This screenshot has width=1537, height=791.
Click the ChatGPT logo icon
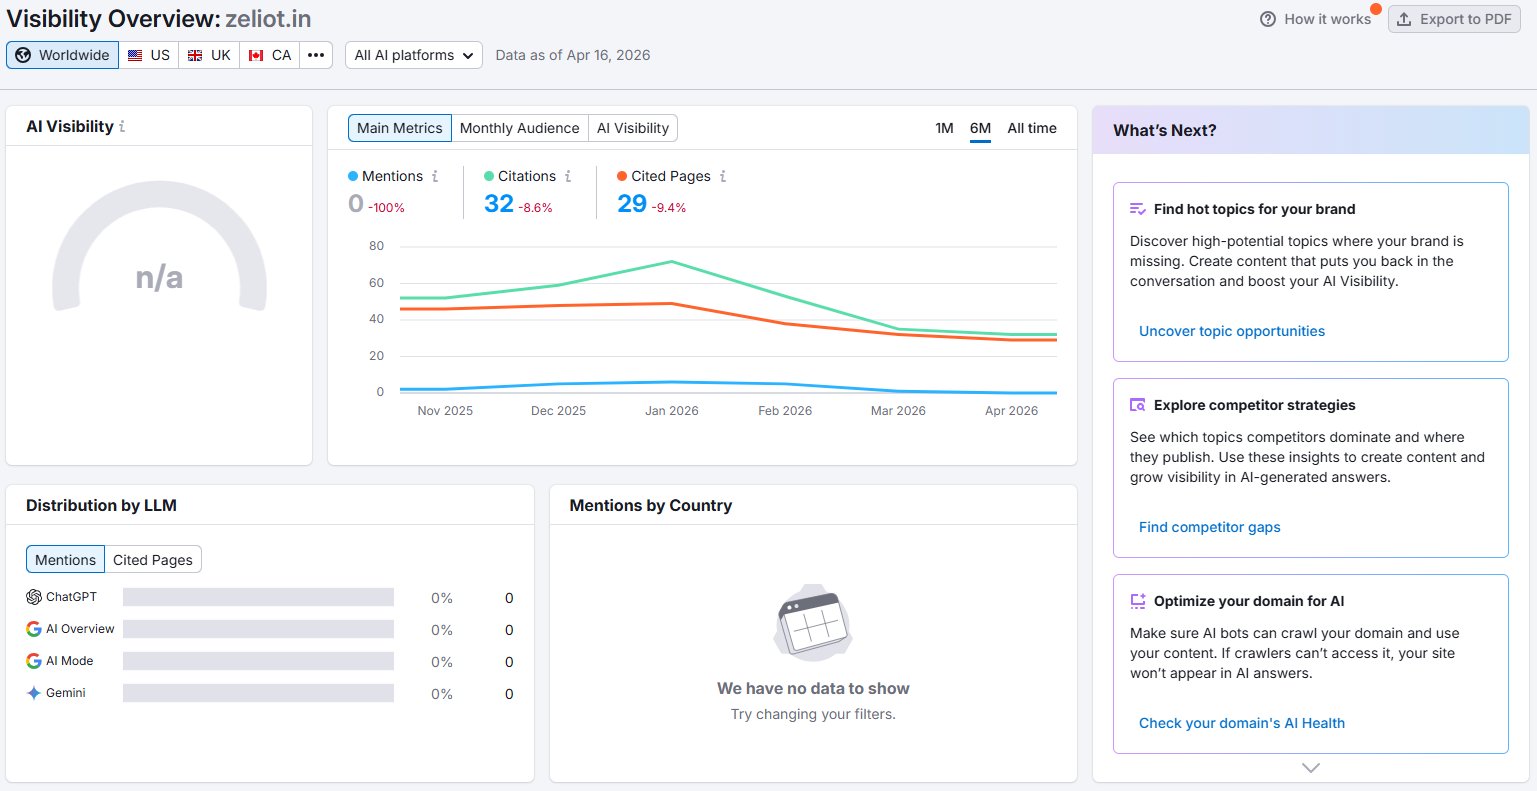click(34, 597)
